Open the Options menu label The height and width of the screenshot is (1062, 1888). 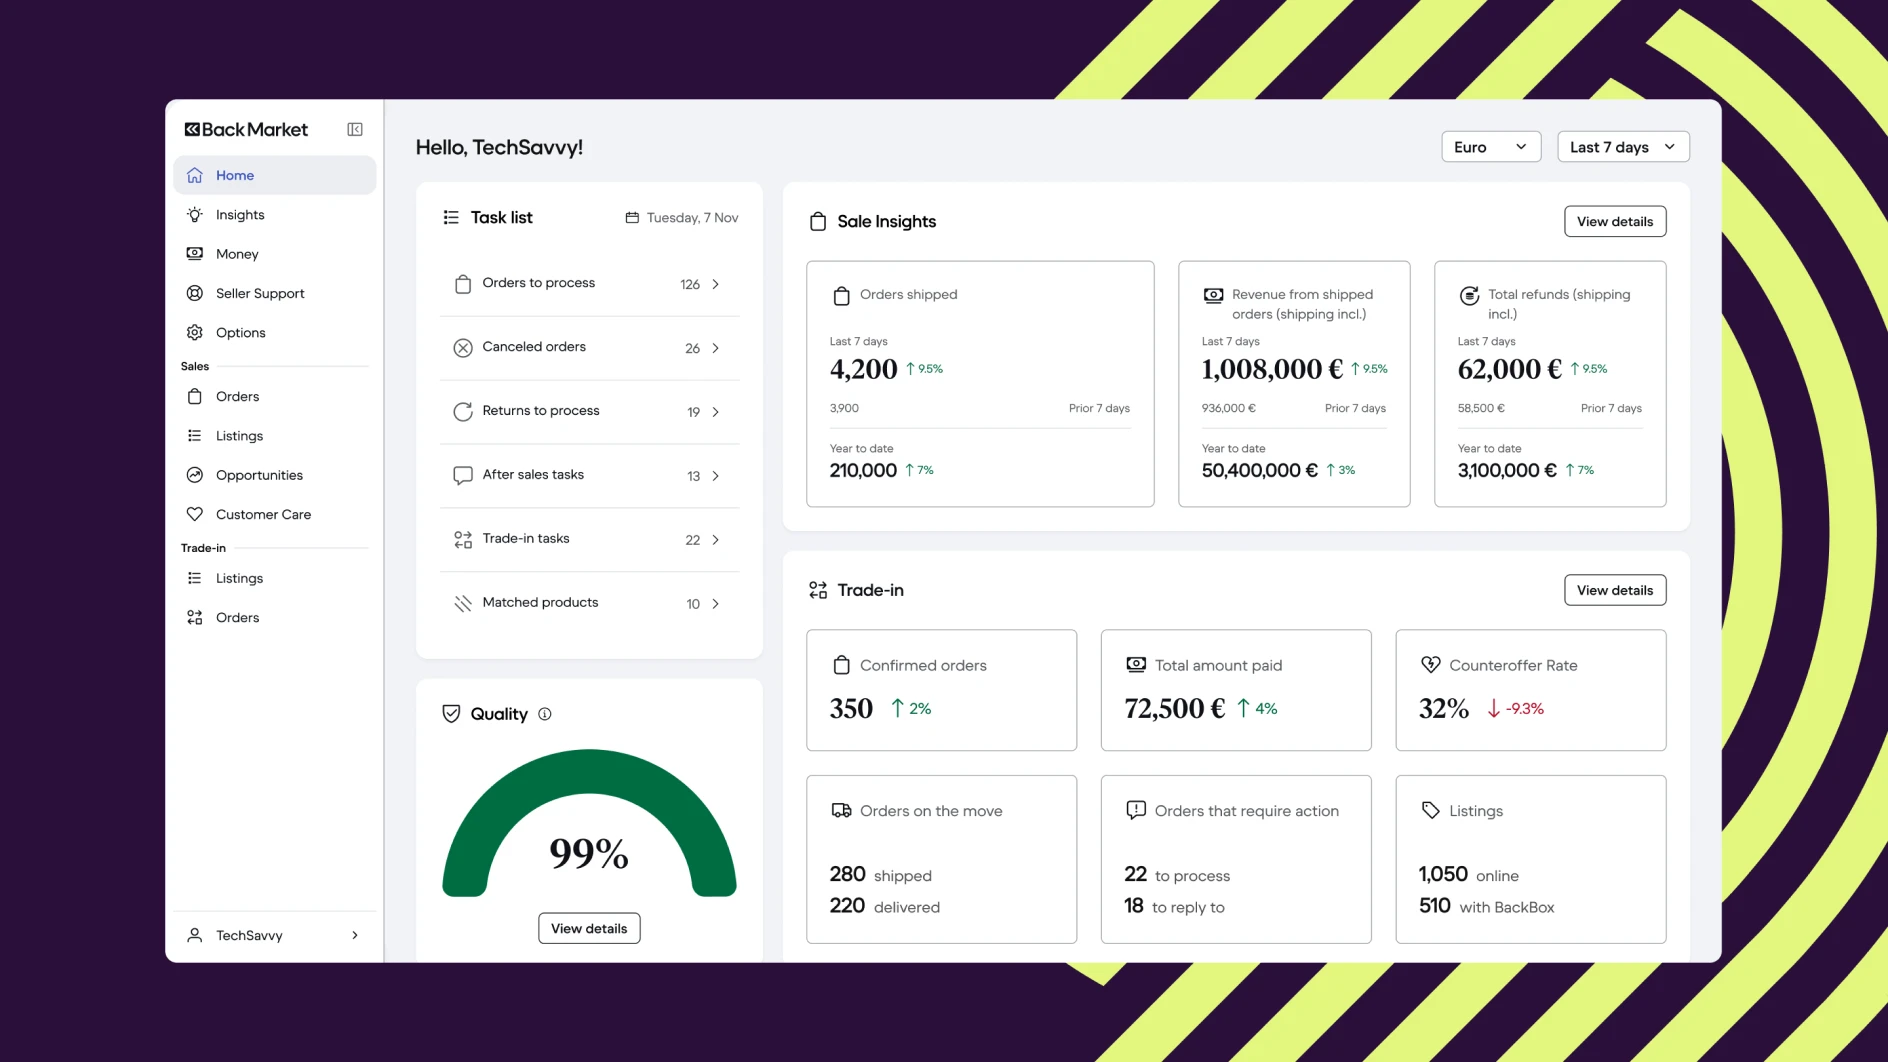[x=241, y=333]
